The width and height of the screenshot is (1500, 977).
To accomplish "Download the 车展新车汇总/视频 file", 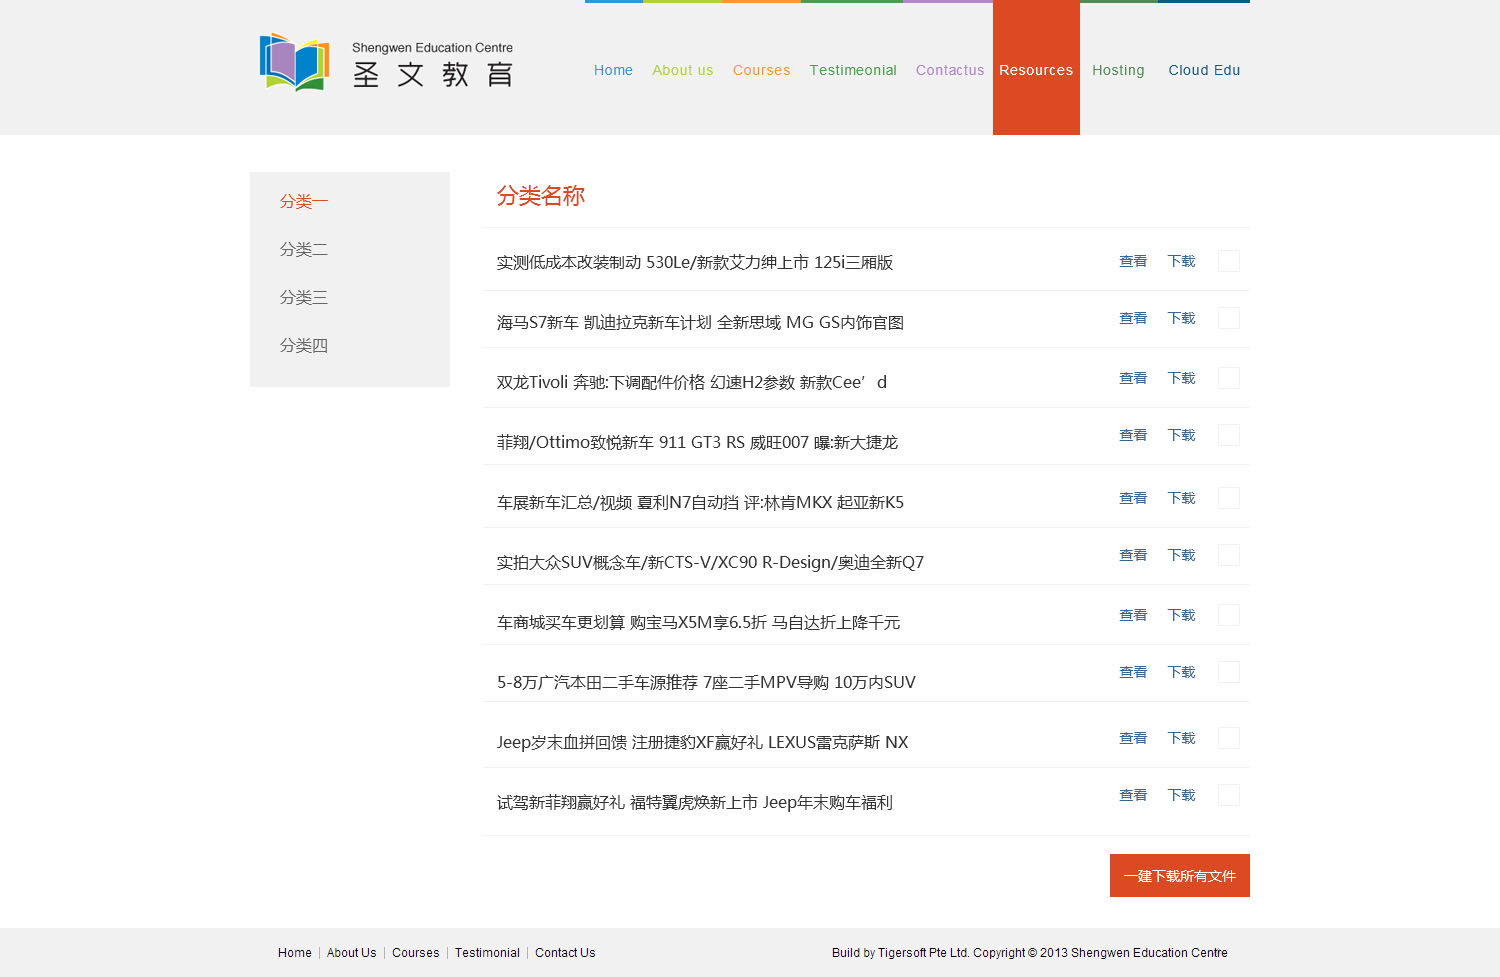I will pos(1181,498).
